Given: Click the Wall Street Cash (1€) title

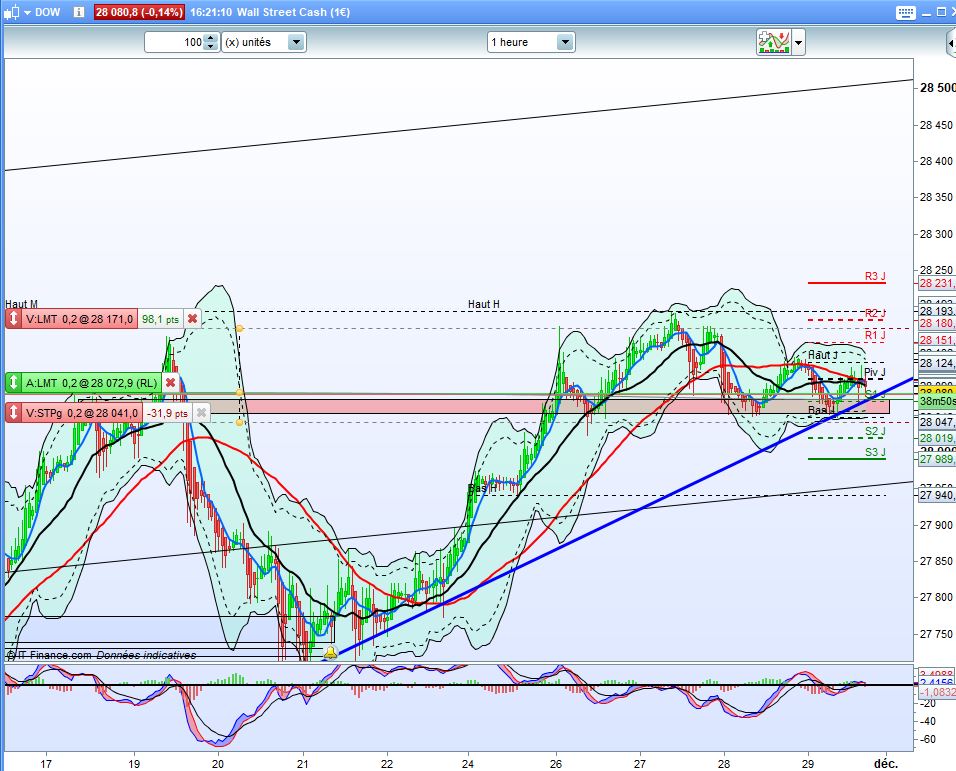Looking at the screenshot, I should click(293, 12).
